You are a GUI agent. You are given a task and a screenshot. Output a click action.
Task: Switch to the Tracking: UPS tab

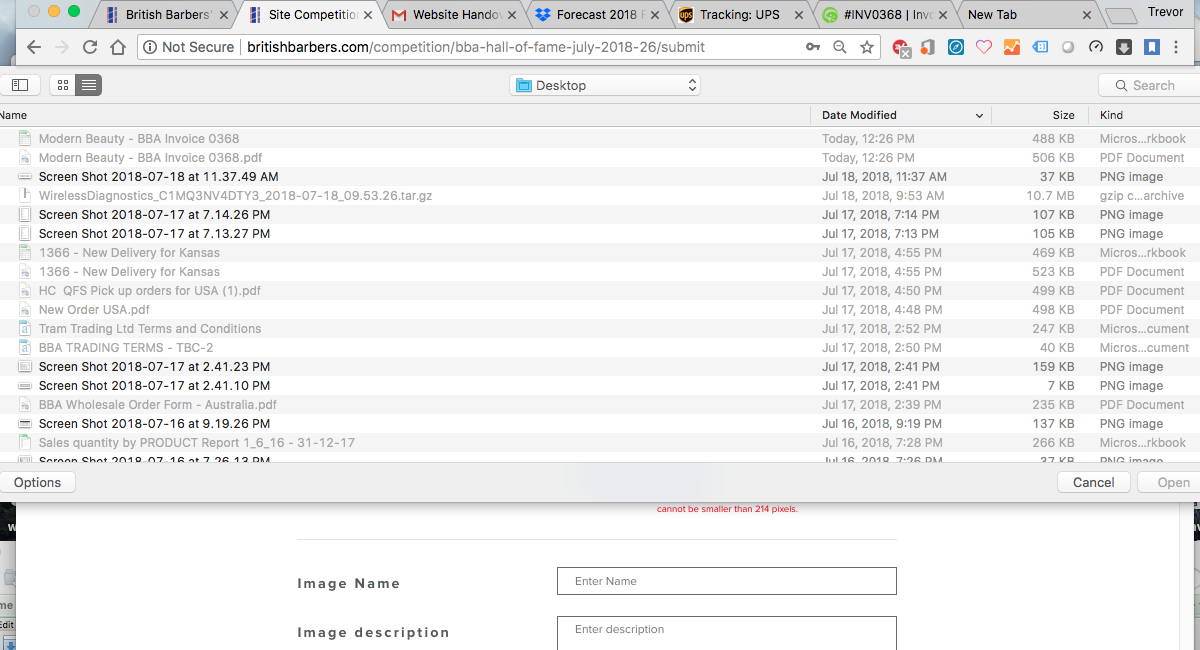pyautogui.click(x=742, y=15)
